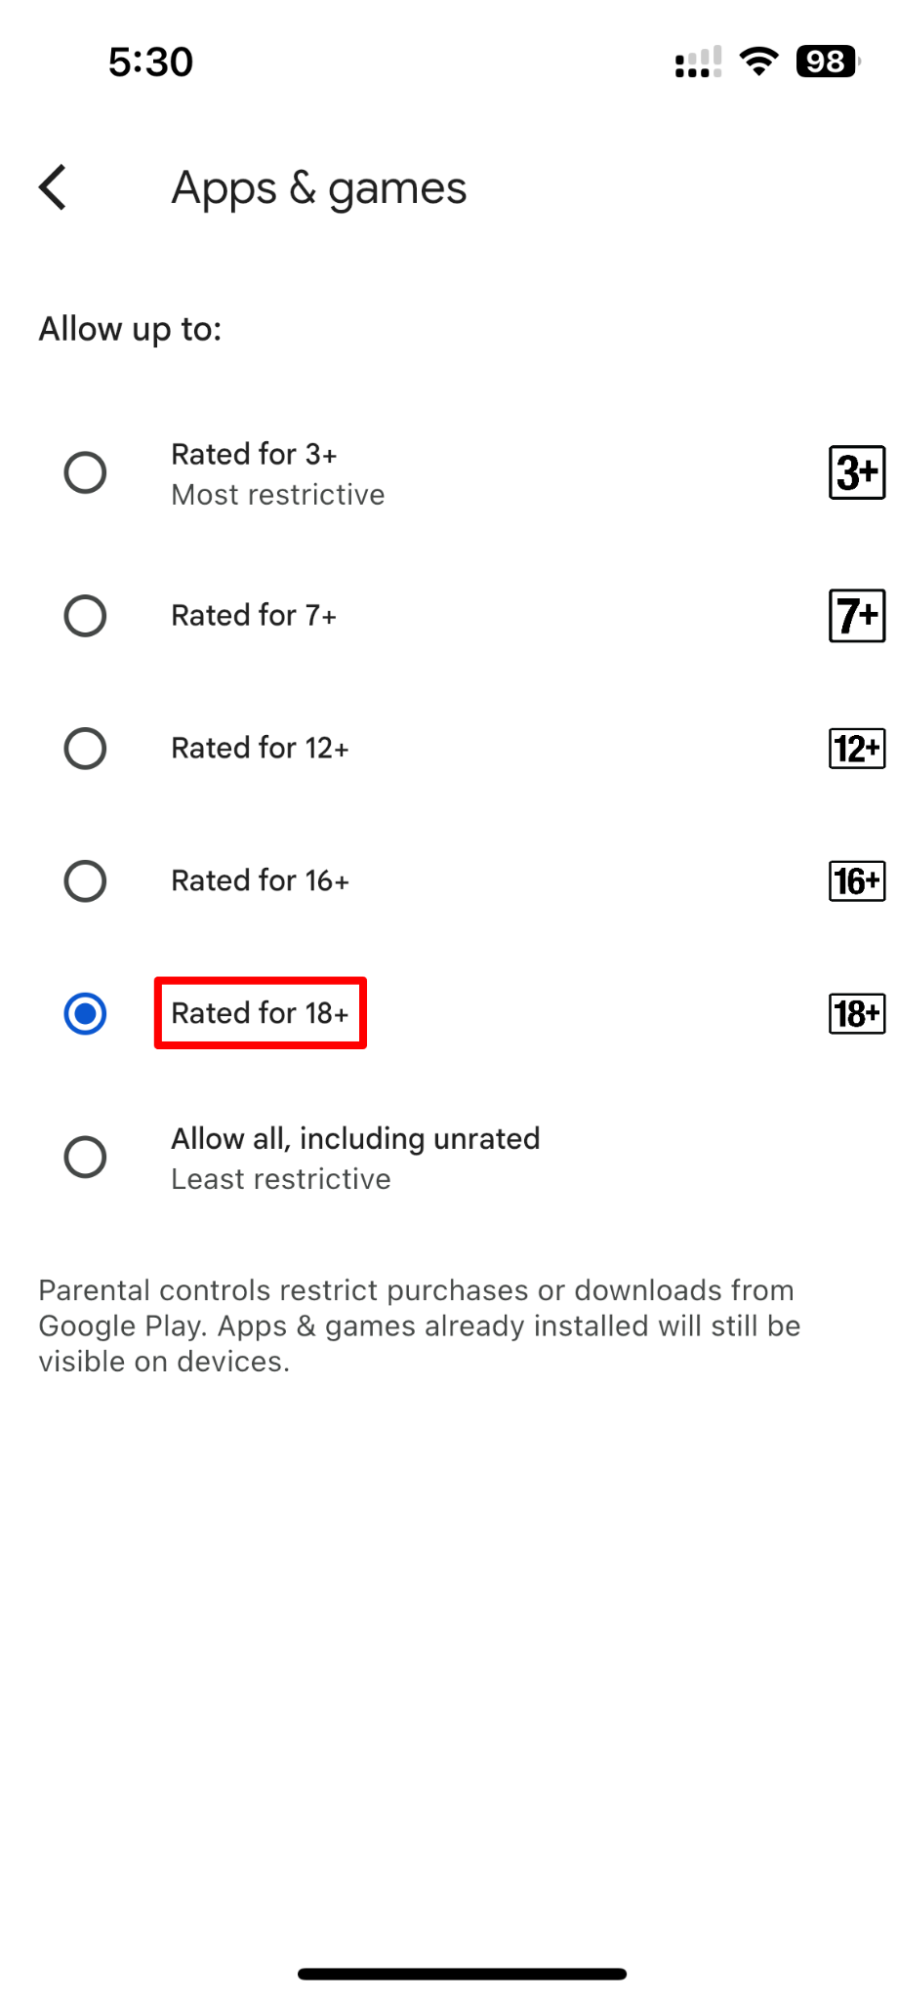Screen dimensions: 924x1999
Task: Select the Rated for 3+ radio button
Action: pos(85,472)
